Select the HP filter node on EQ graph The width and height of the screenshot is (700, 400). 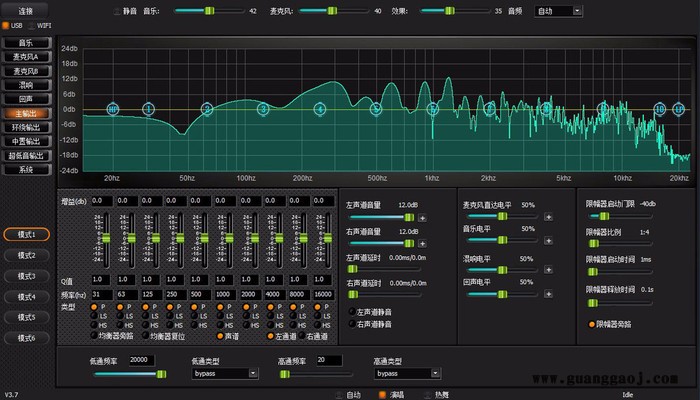coord(113,109)
